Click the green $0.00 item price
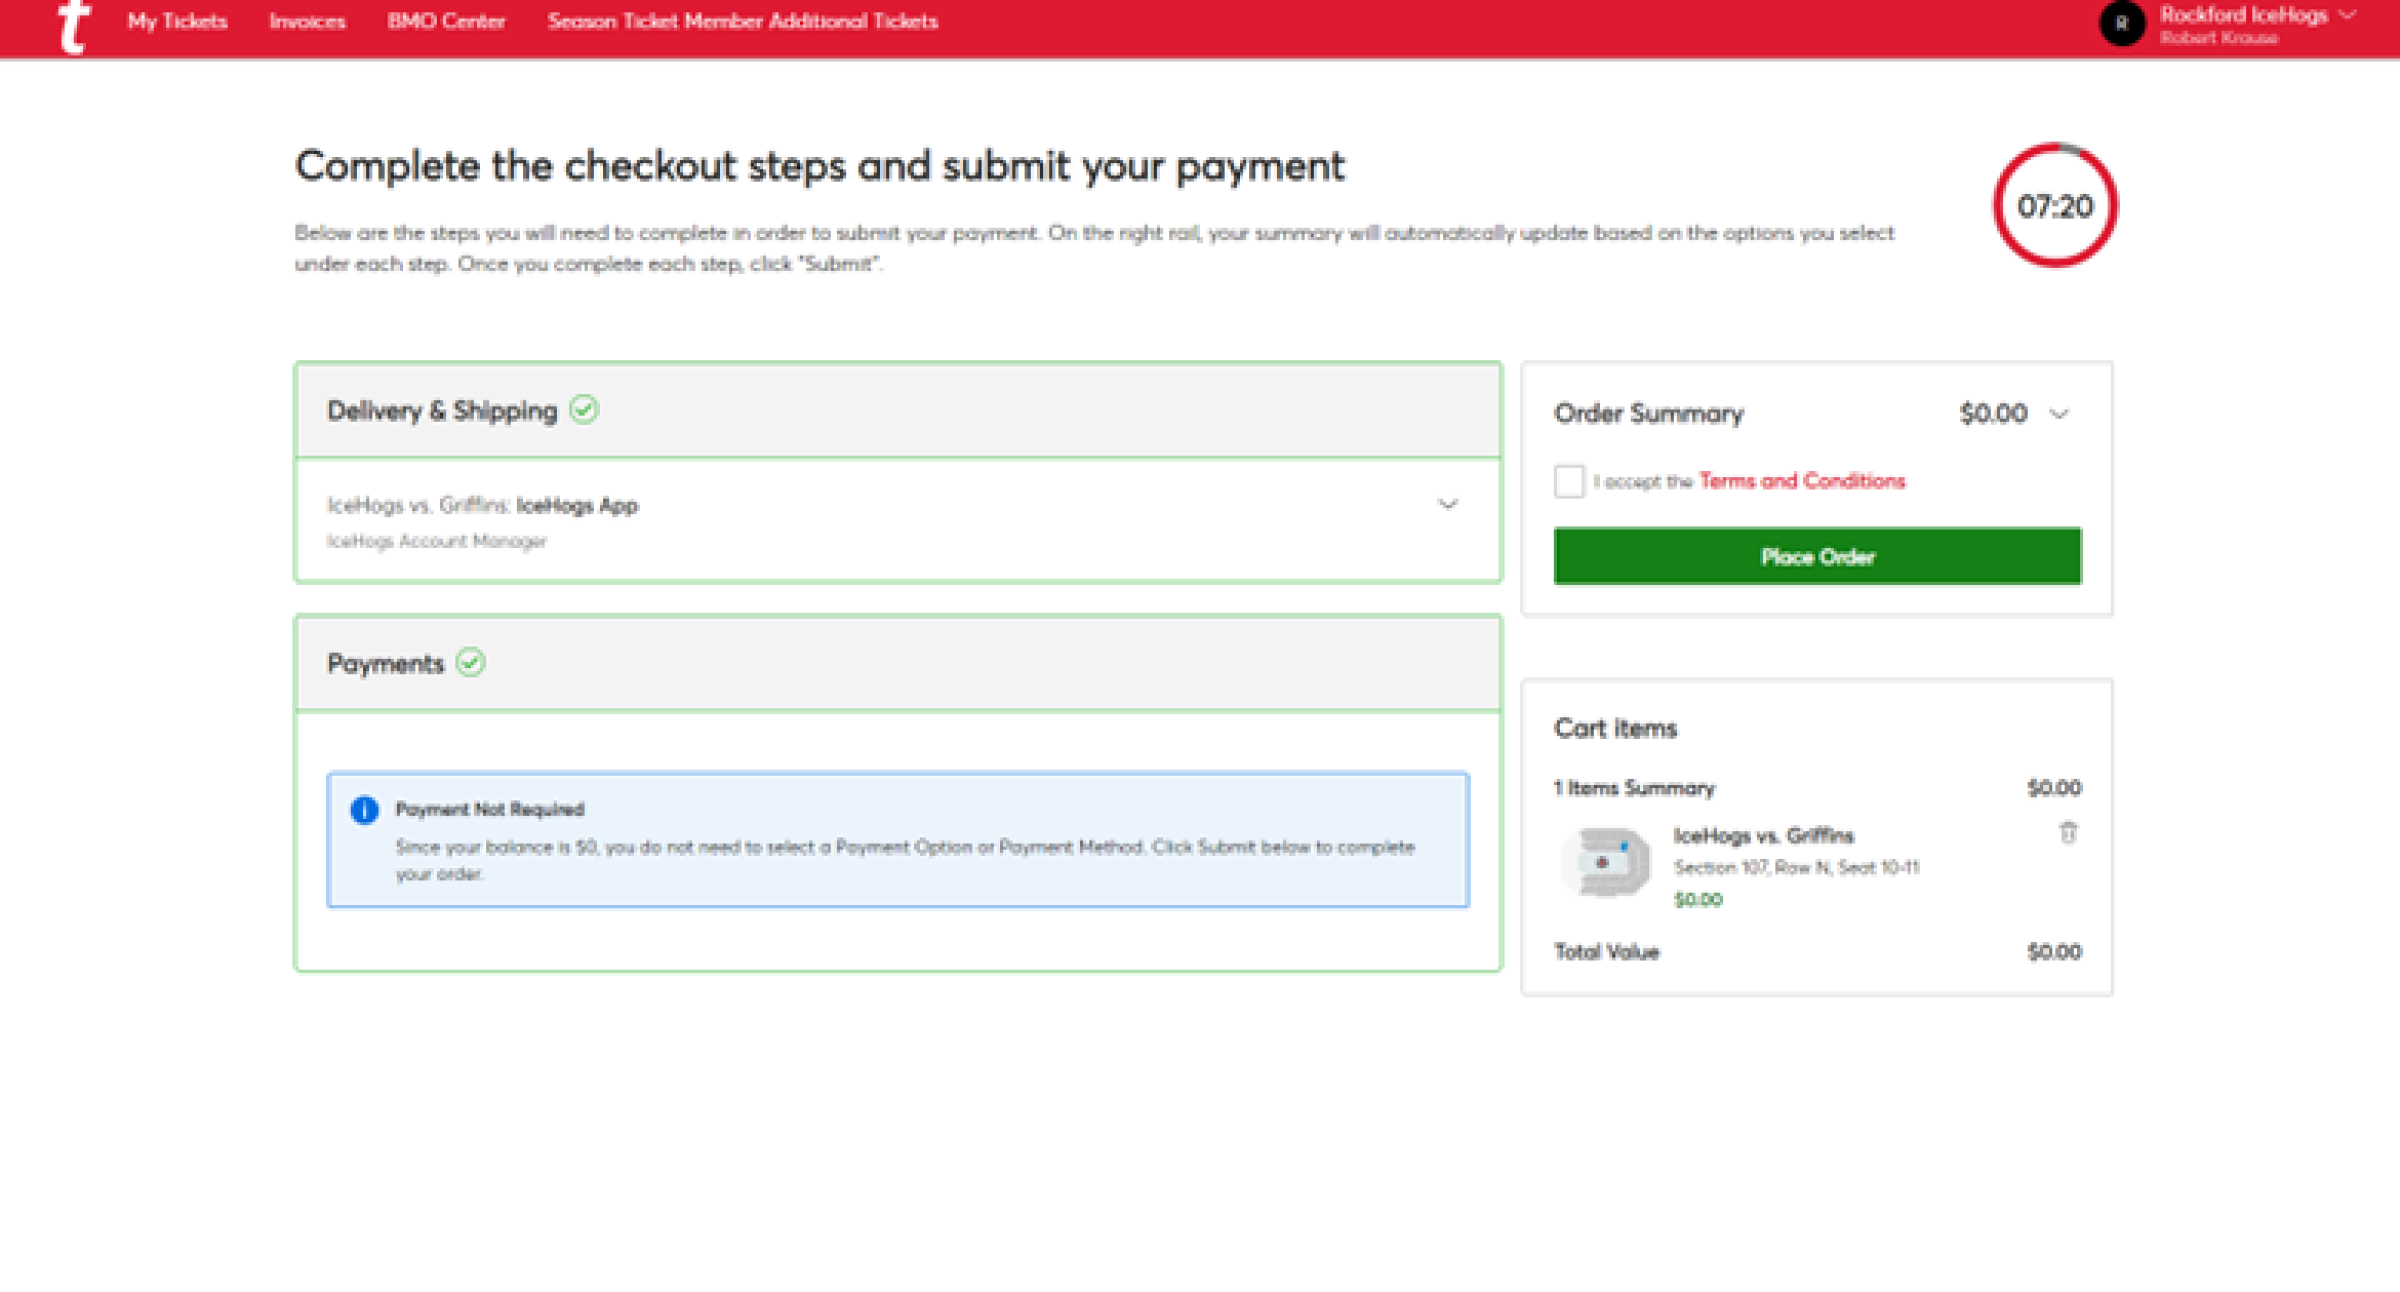 [x=1698, y=900]
